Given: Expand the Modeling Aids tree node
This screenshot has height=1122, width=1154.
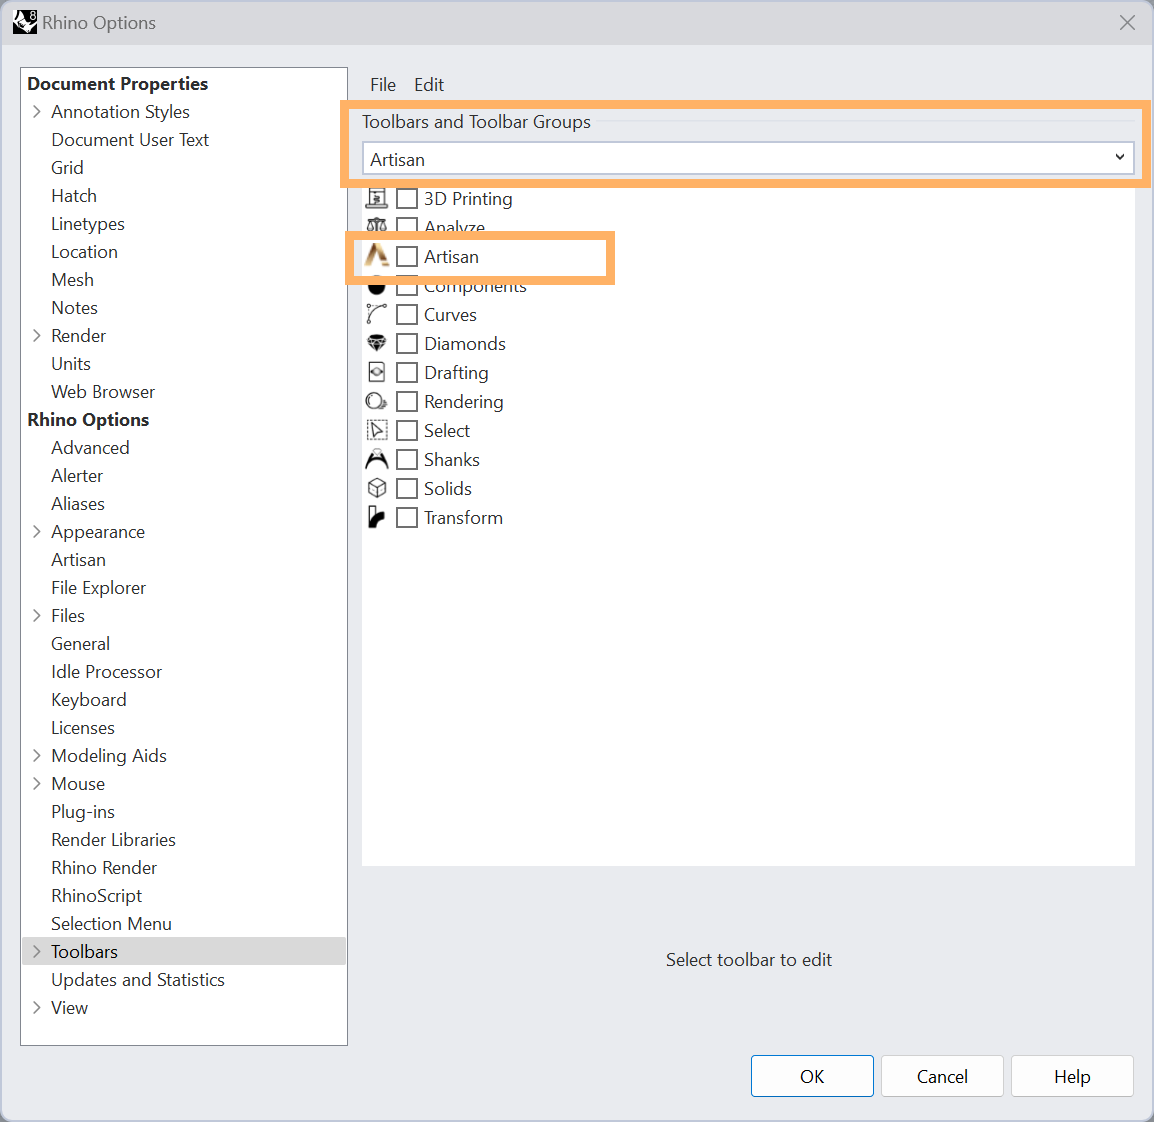Looking at the screenshot, I should [x=37, y=756].
